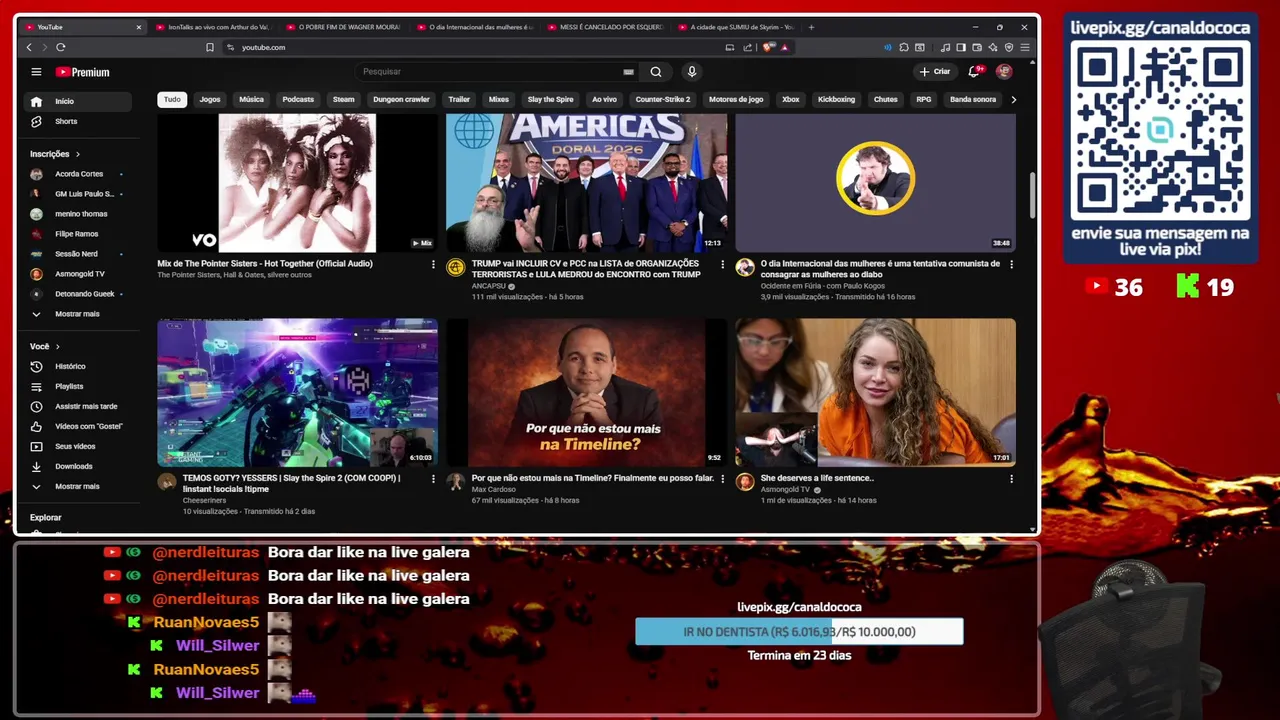1280x720 pixels.
Task: Select the Ao vivo filter chip
Action: (x=604, y=99)
